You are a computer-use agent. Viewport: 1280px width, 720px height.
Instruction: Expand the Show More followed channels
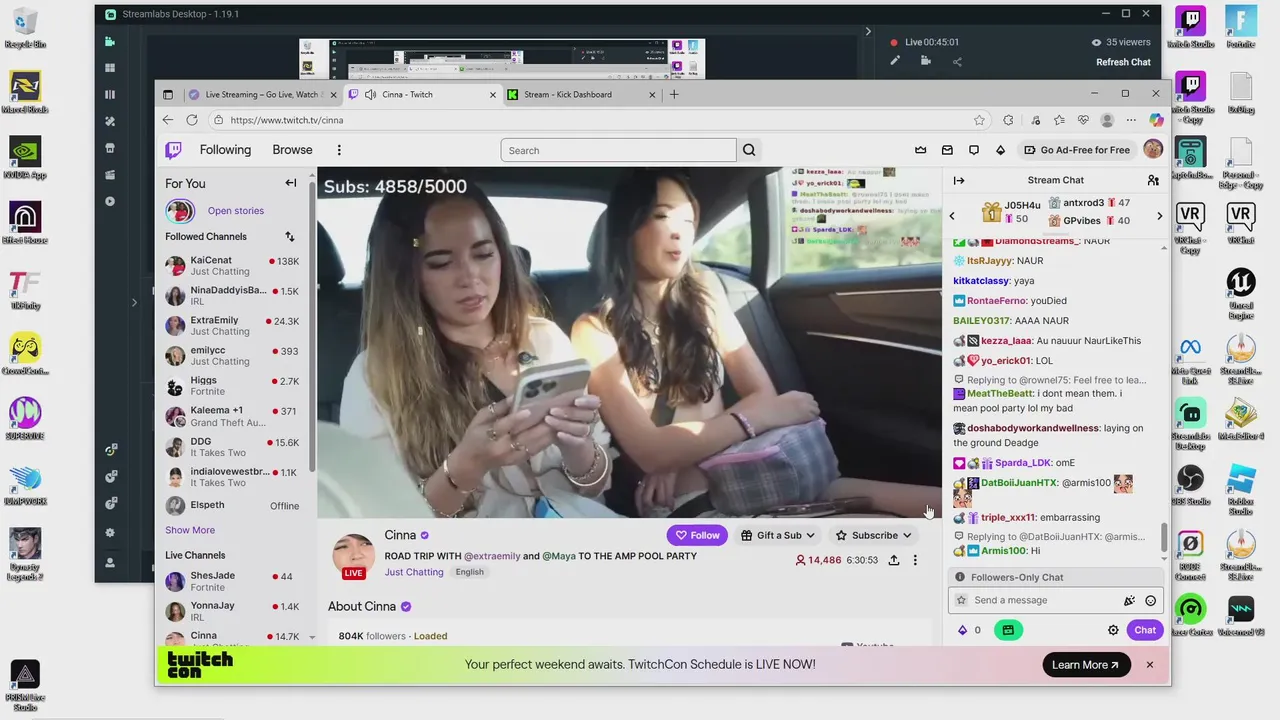pos(190,530)
